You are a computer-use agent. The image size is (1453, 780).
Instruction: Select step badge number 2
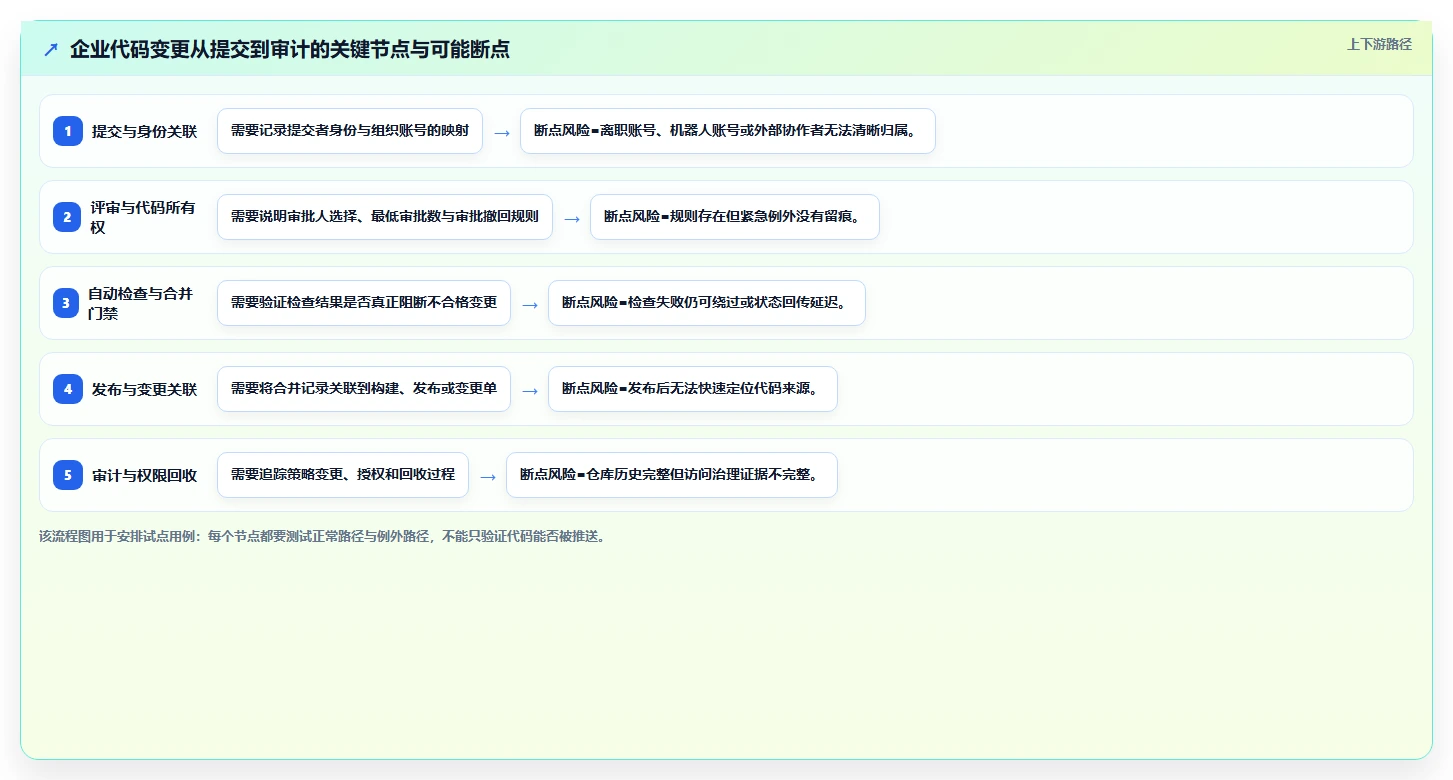(68, 217)
